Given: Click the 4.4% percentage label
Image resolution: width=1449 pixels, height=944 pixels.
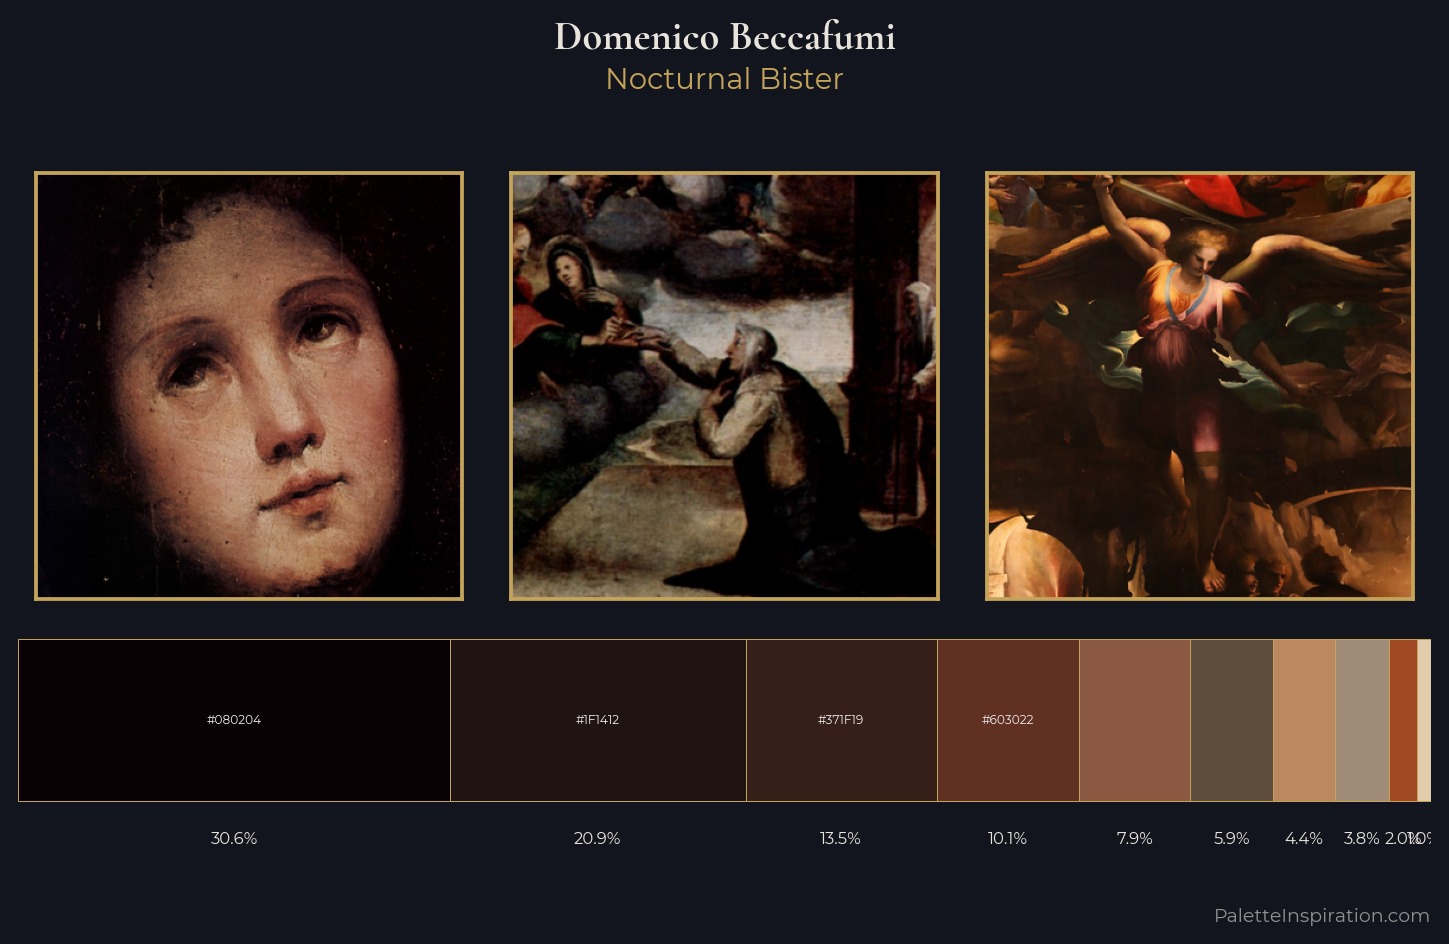Looking at the screenshot, I should [x=1304, y=838].
